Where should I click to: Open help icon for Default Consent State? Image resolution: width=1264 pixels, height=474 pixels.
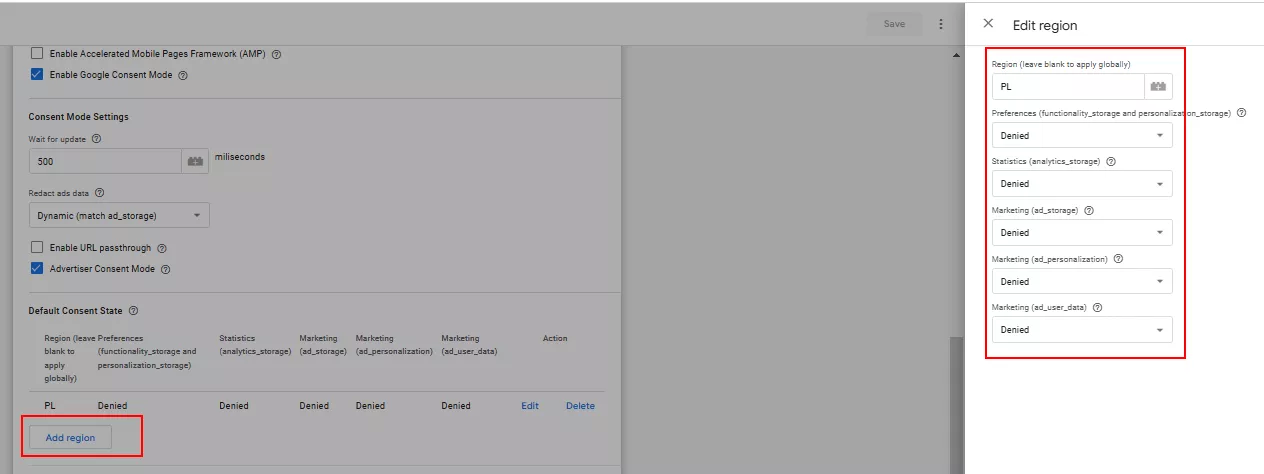click(x=133, y=311)
